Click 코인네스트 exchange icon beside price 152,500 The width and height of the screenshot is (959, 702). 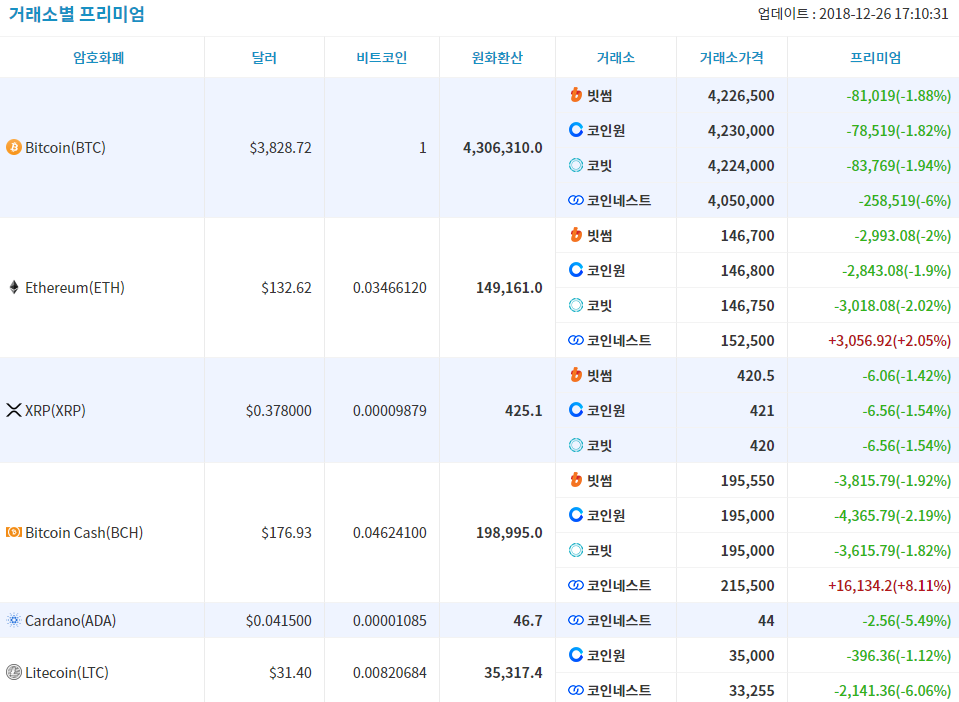point(576,340)
